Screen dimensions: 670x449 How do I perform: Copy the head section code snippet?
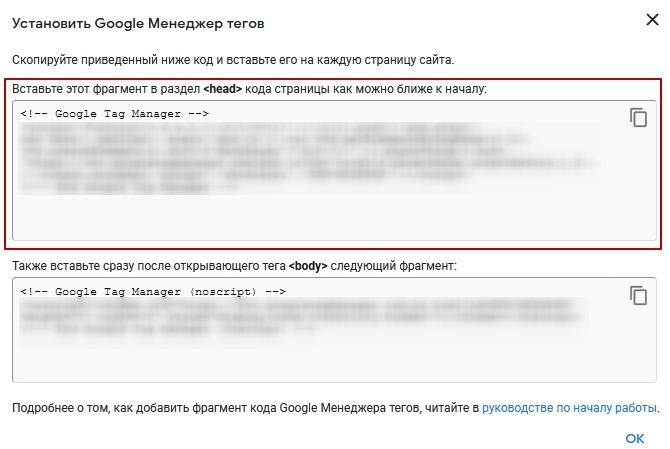(638, 117)
